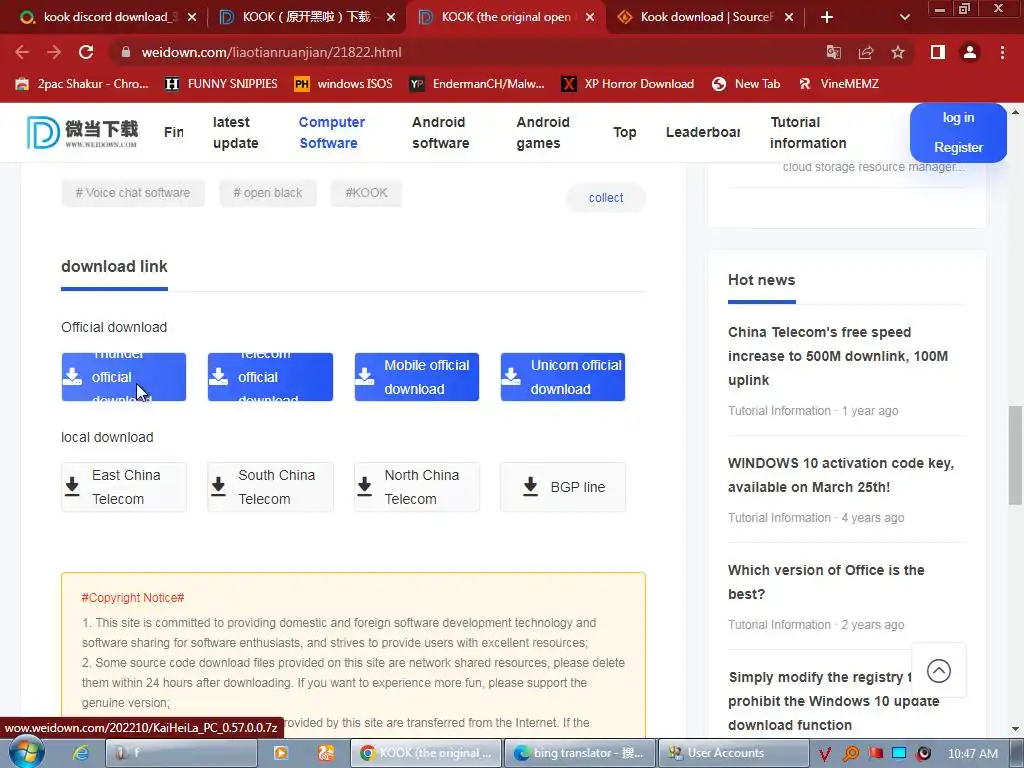Toggle the browser side panel icon
The image size is (1024, 768).
point(938,52)
